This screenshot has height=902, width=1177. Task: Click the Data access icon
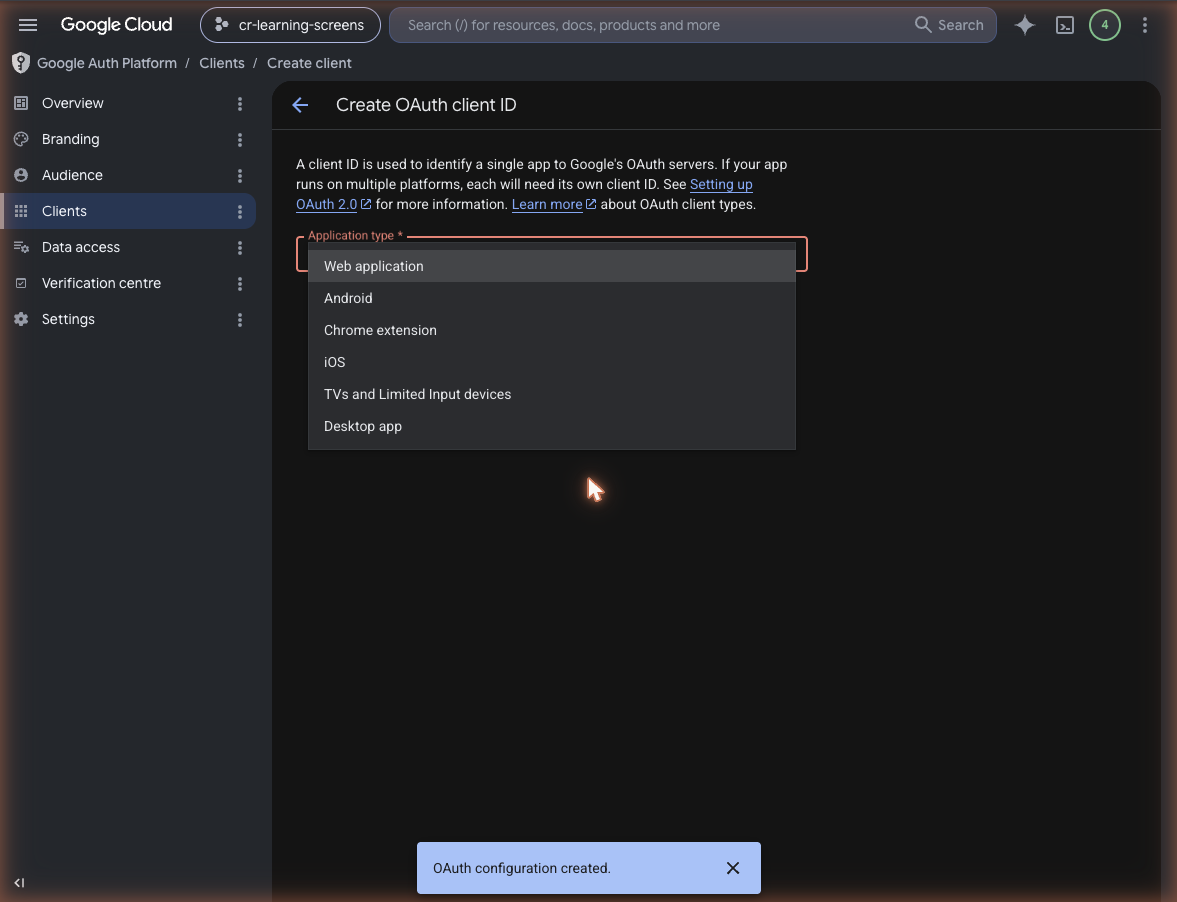click(21, 247)
